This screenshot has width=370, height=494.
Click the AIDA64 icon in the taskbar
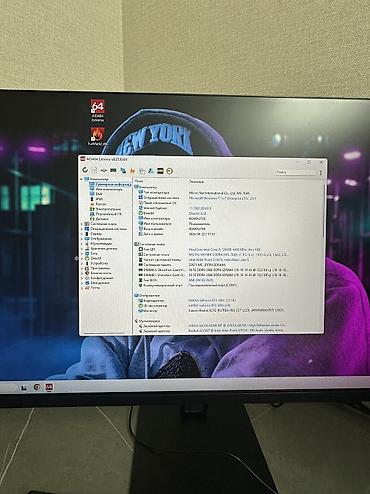coord(49,387)
